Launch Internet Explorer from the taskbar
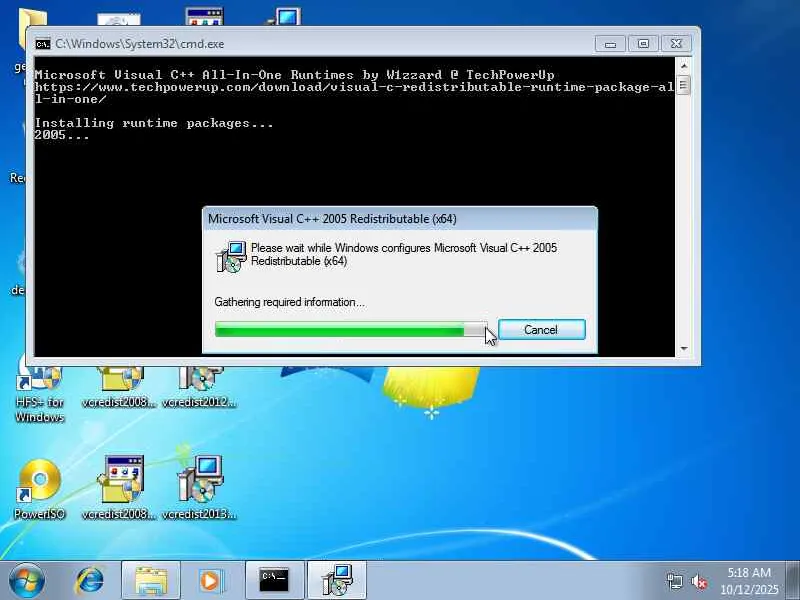 point(90,581)
